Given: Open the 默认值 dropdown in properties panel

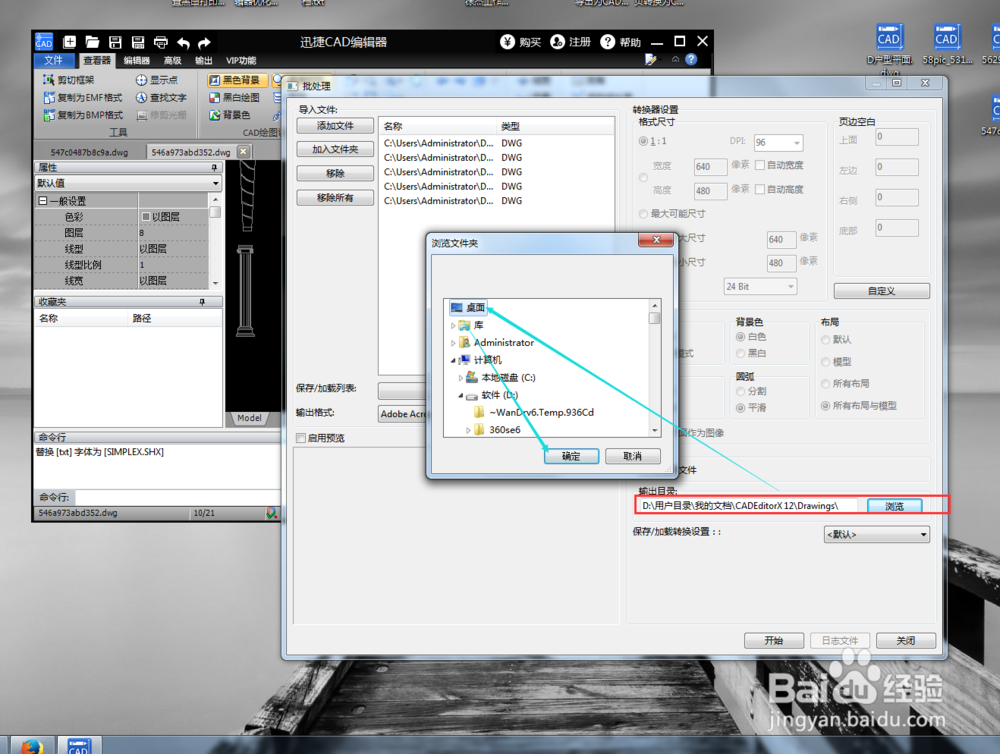Looking at the screenshot, I should click(128, 183).
